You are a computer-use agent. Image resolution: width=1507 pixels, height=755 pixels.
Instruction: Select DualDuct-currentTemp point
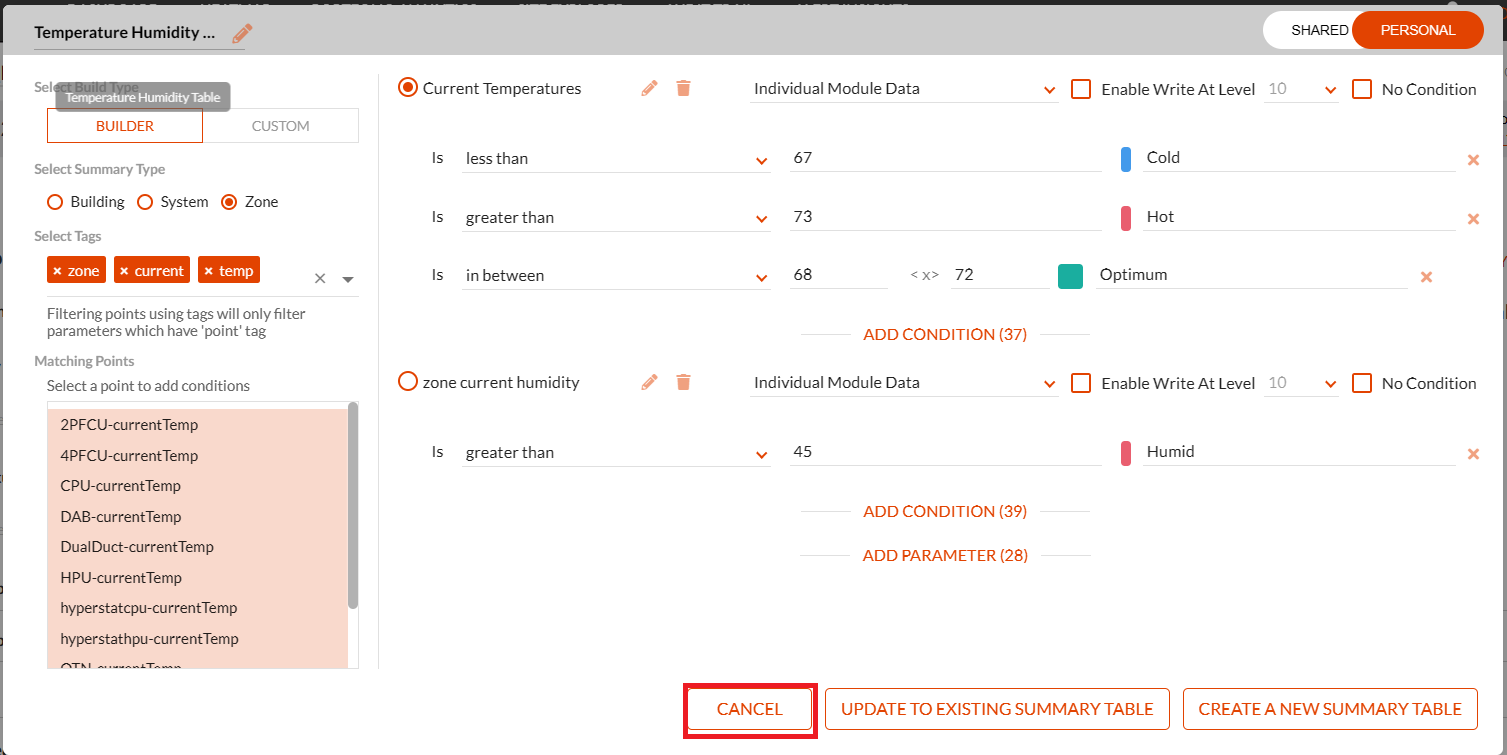click(198, 547)
